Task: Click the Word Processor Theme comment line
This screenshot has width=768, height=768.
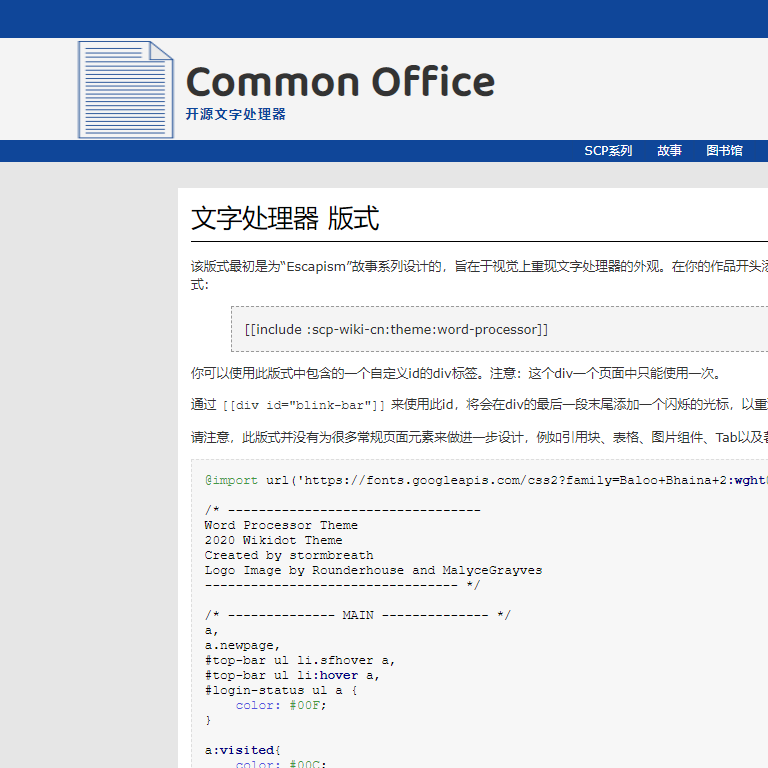Action: [x=281, y=525]
